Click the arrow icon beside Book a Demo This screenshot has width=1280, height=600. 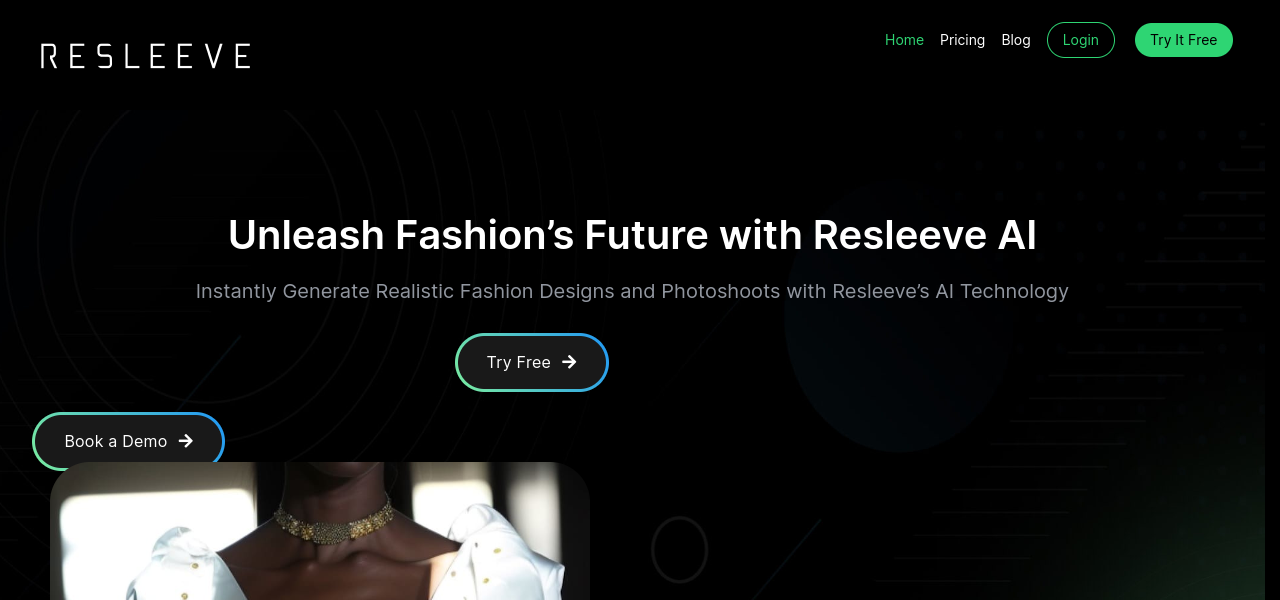tap(185, 441)
